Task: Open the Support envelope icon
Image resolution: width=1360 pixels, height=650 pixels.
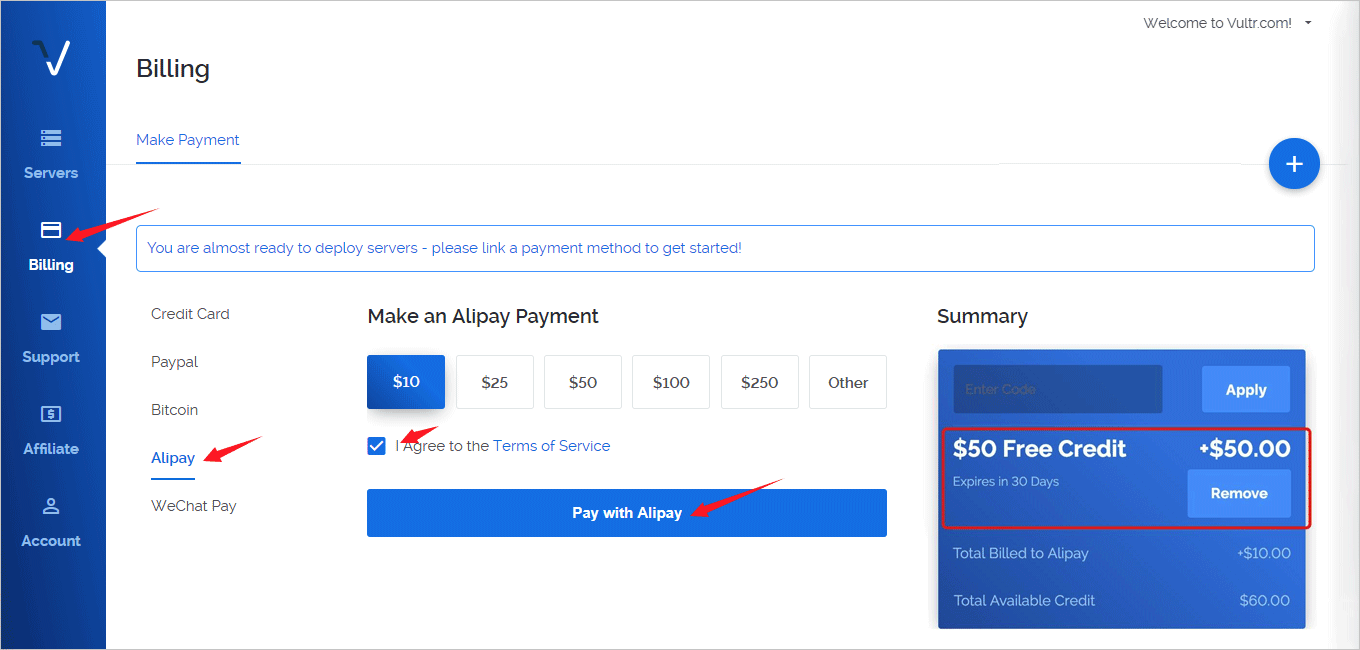Action: (x=51, y=322)
